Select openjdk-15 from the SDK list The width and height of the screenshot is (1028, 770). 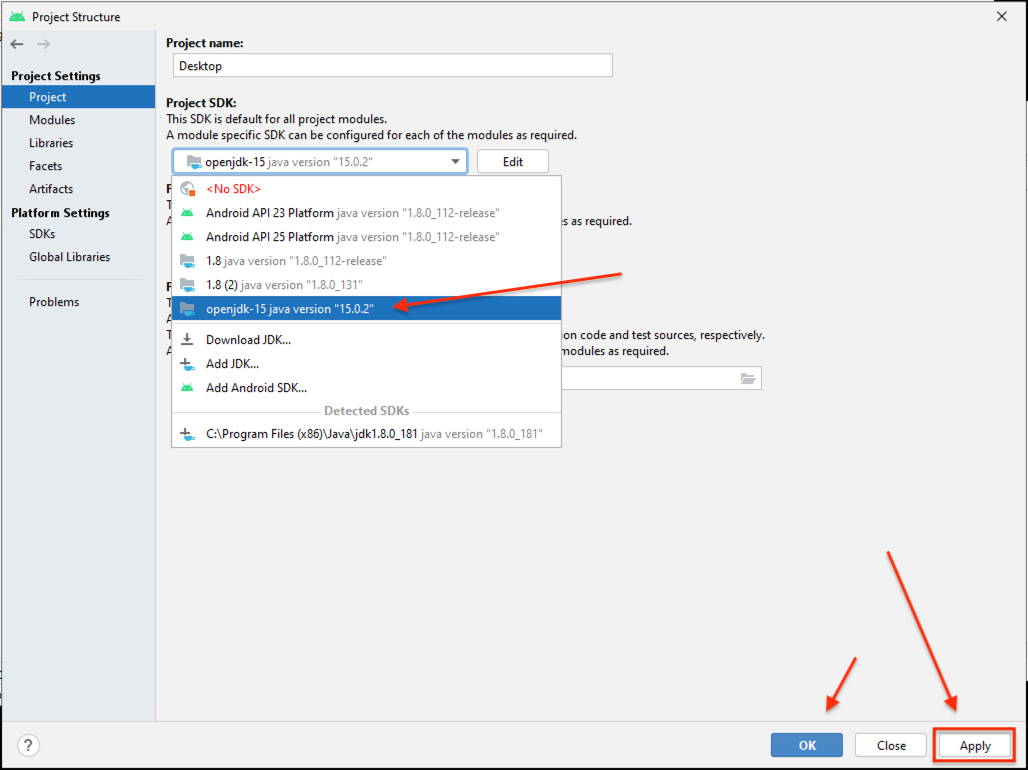(289, 309)
